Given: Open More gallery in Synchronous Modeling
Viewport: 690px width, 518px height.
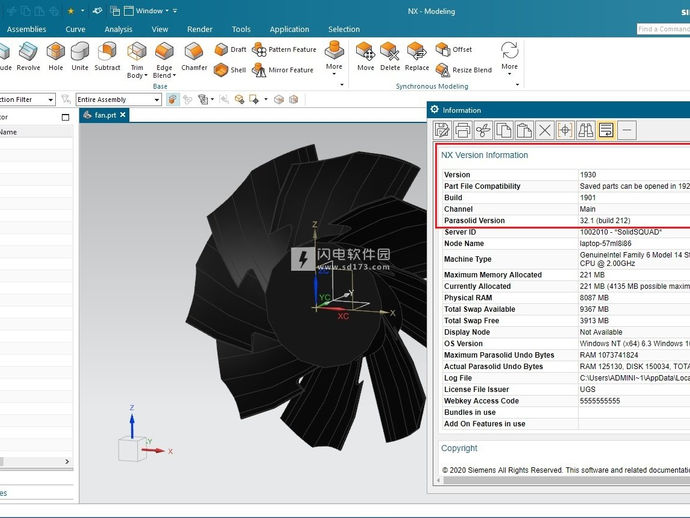Looking at the screenshot, I should pyautogui.click(x=510, y=56).
